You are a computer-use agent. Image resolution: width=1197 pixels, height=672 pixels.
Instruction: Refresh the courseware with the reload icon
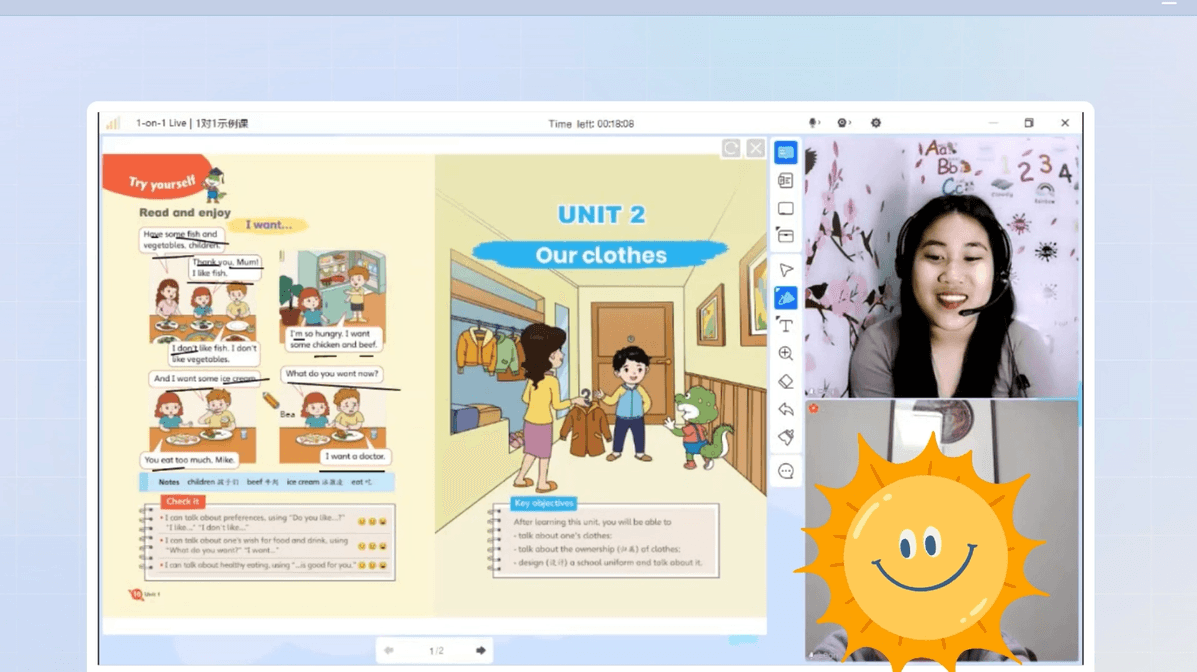(x=731, y=149)
